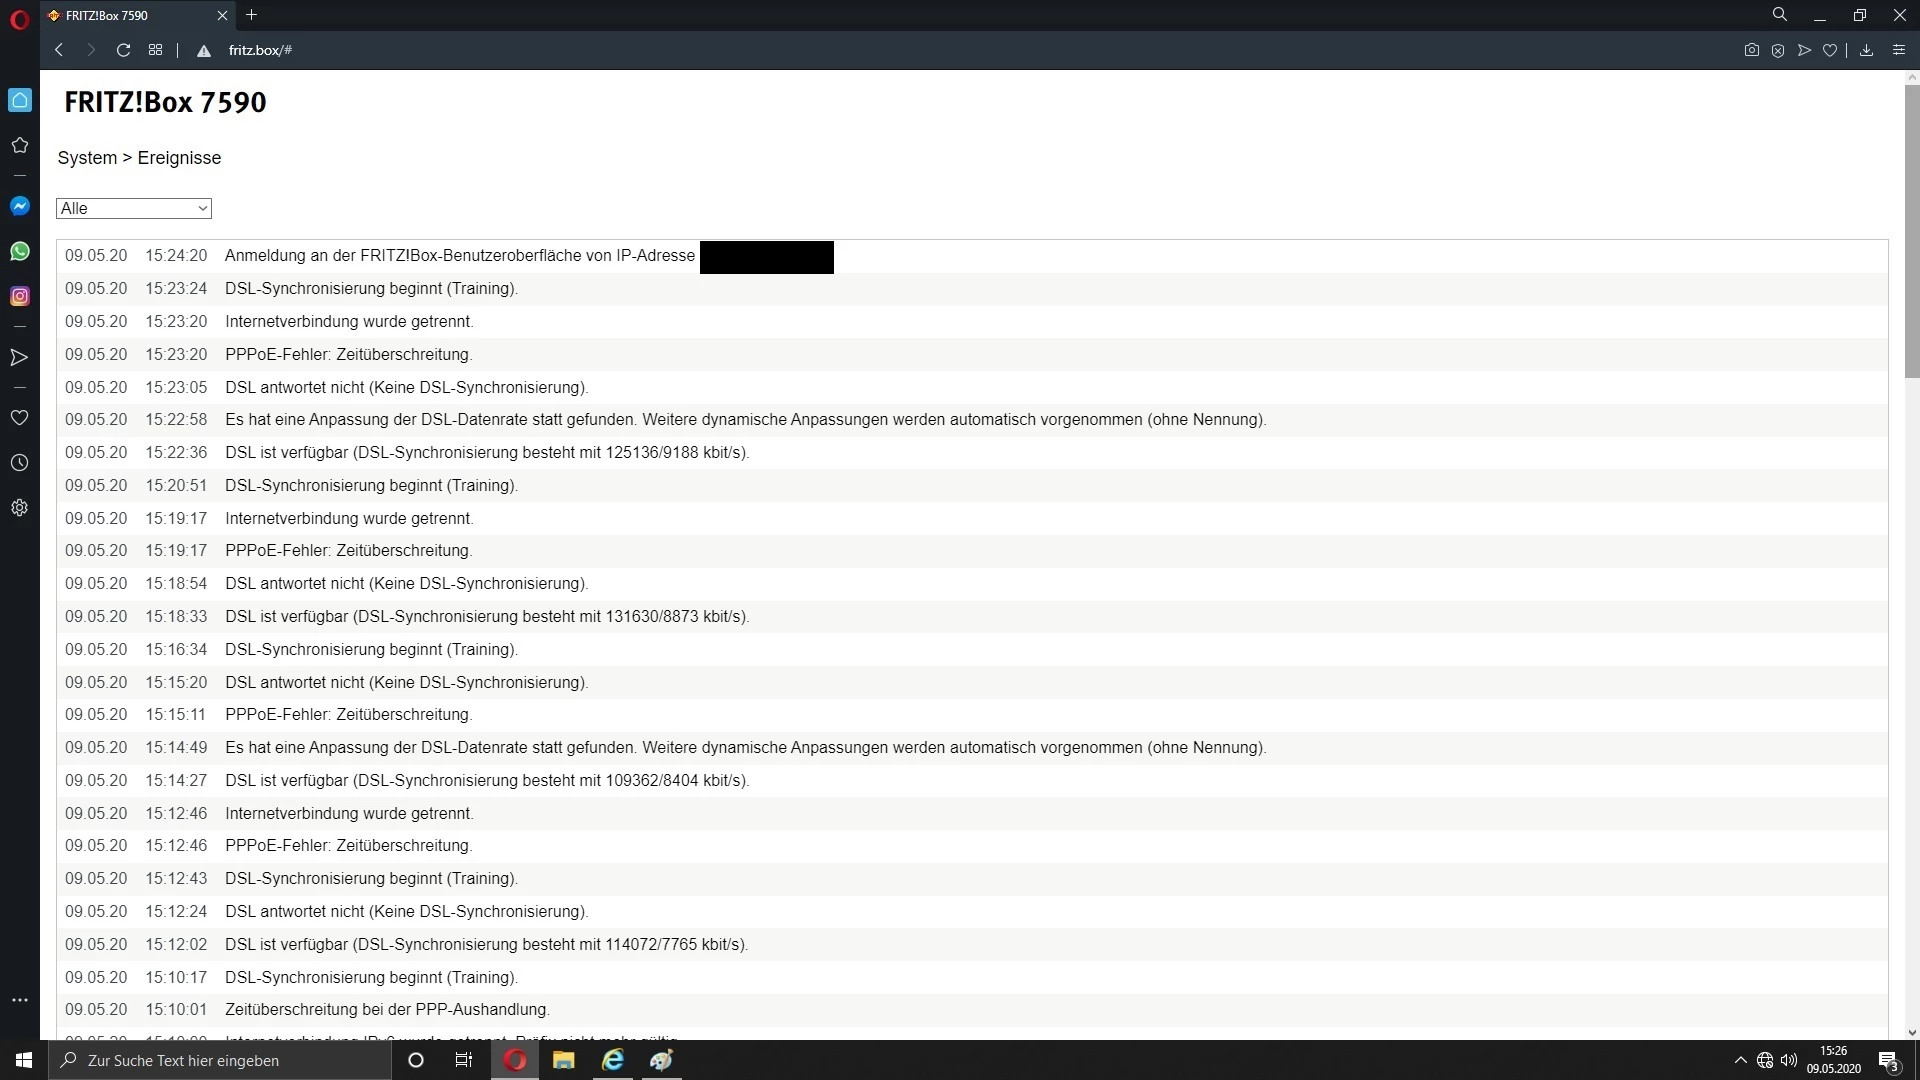
Task: Open sidebar Settings gear icon
Action: pyautogui.click(x=20, y=508)
